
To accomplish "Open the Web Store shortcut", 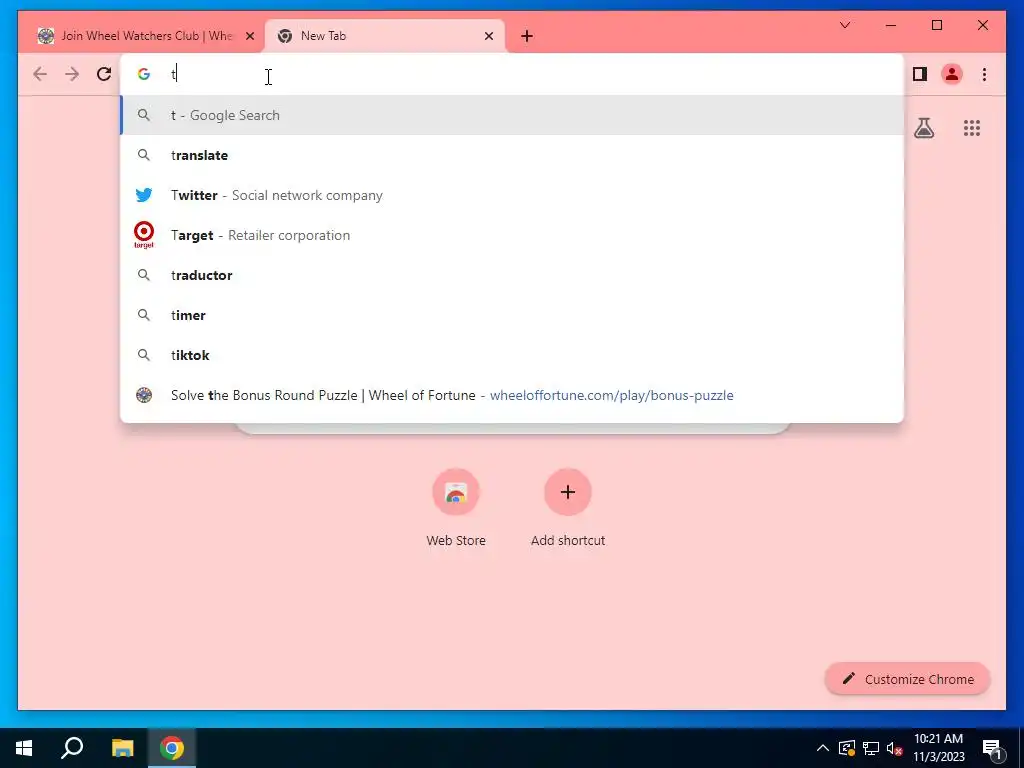I will click(x=456, y=507).
